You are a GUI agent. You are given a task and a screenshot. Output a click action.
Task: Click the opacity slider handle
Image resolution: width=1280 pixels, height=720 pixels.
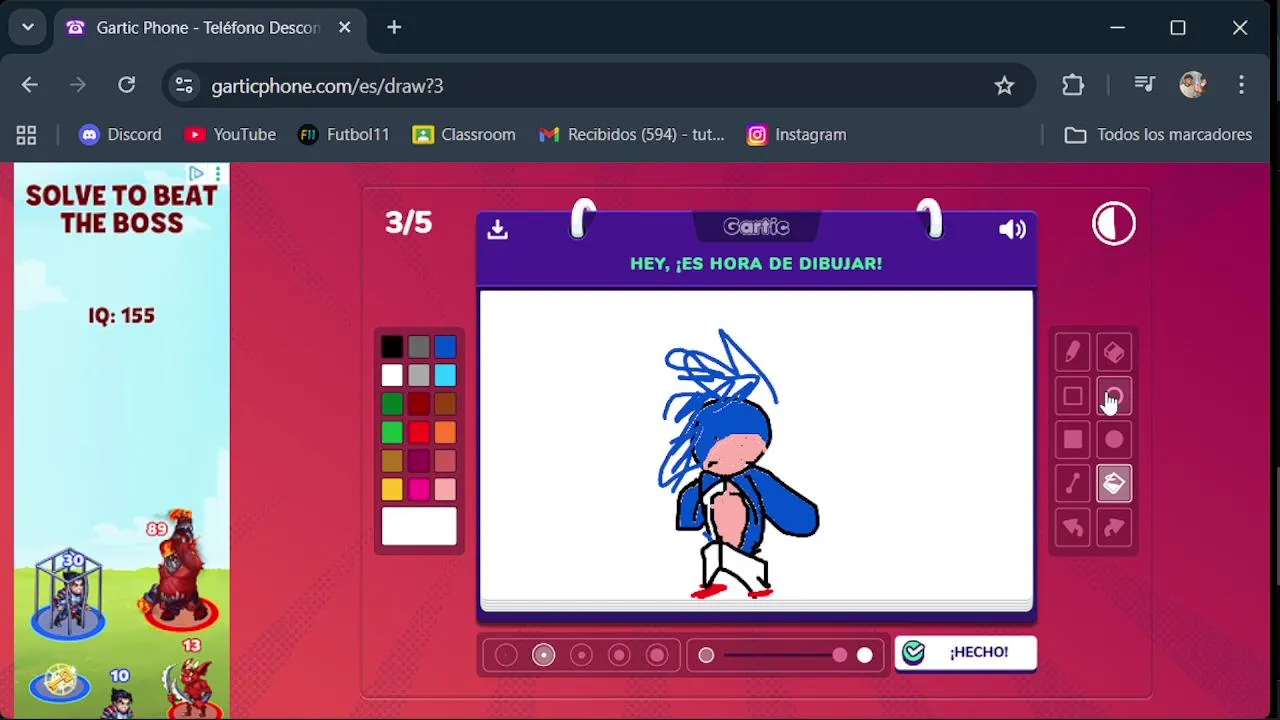click(x=839, y=655)
